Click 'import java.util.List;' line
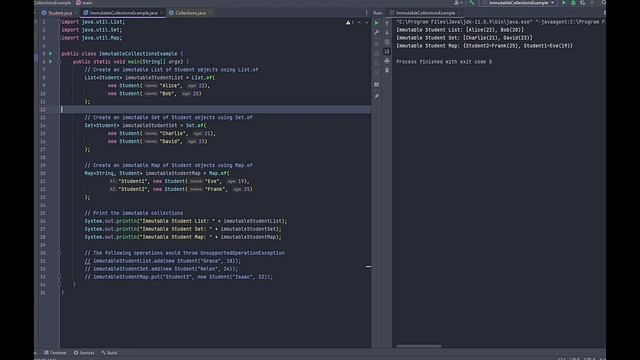This screenshot has height=360, width=640. tap(93, 22)
